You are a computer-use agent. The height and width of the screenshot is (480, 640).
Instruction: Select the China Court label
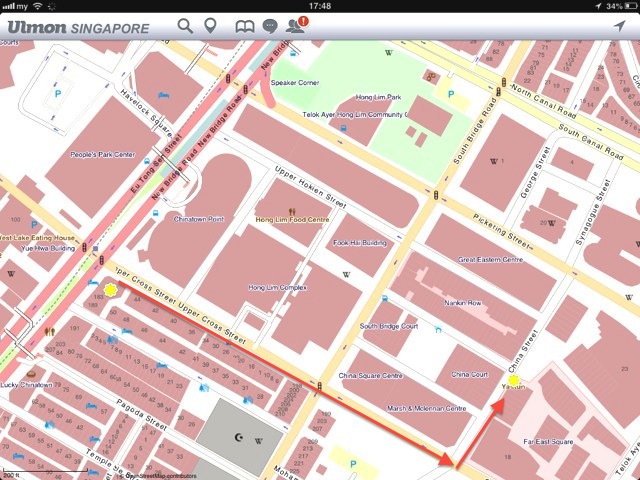[469, 374]
